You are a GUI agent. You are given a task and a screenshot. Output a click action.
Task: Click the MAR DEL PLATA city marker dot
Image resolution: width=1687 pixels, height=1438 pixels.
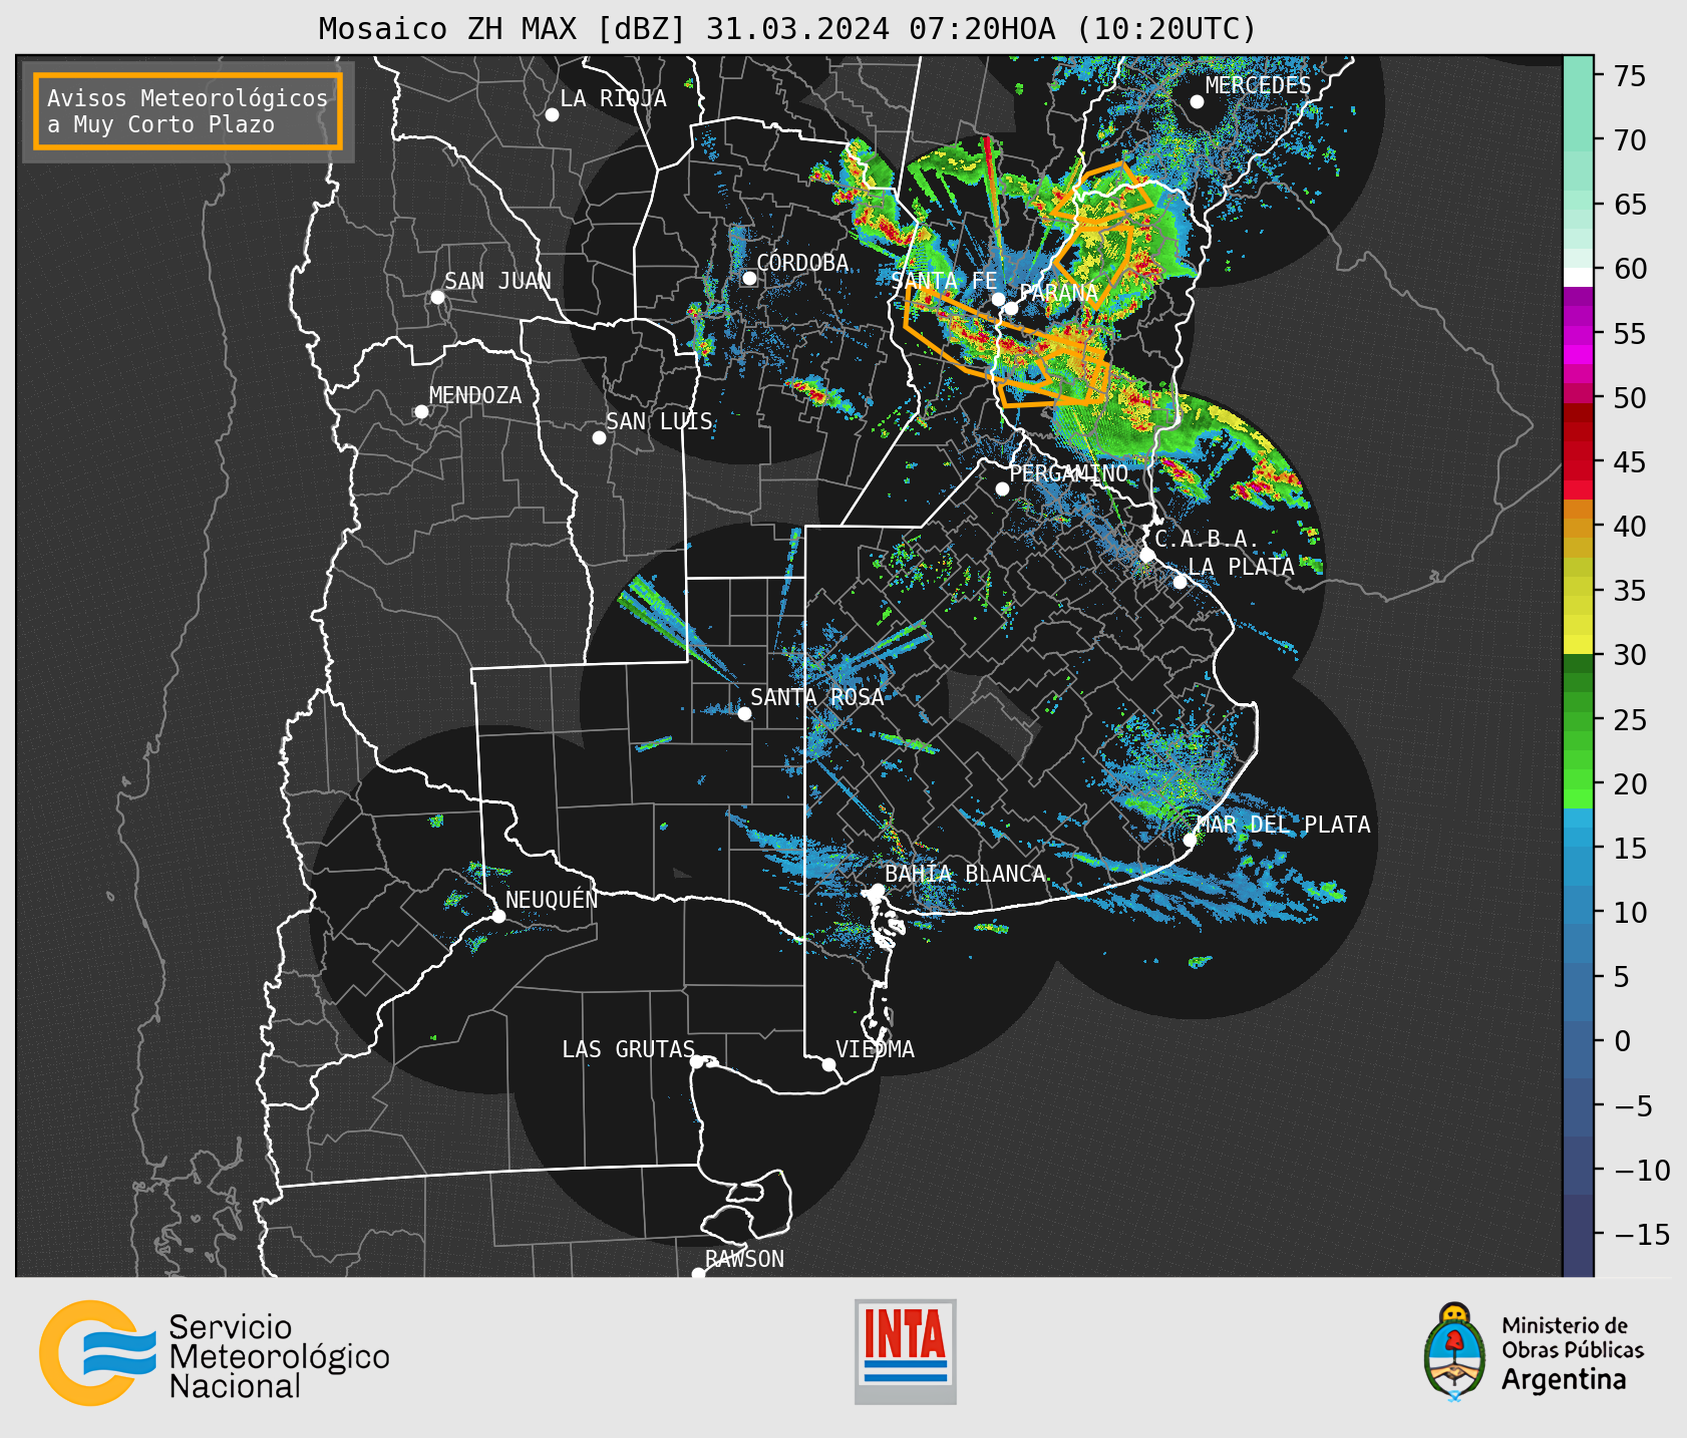(x=1189, y=840)
